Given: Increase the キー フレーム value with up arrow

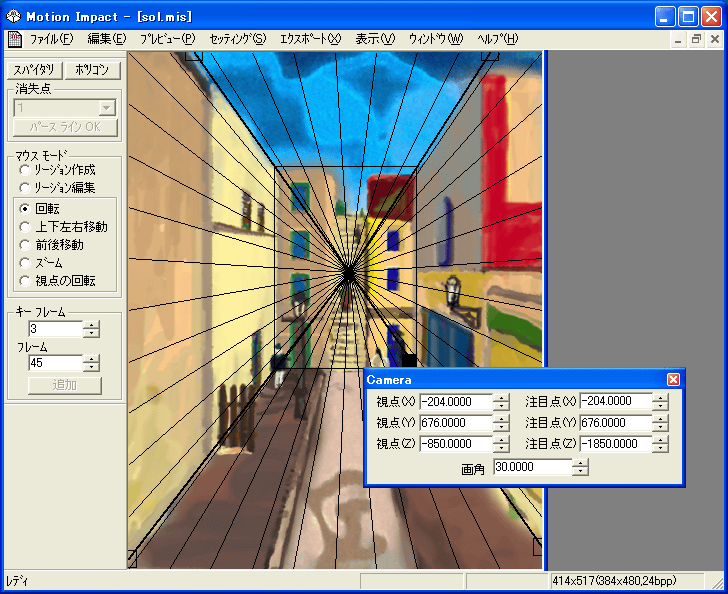Looking at the screenshot, I should pos(91,325).
